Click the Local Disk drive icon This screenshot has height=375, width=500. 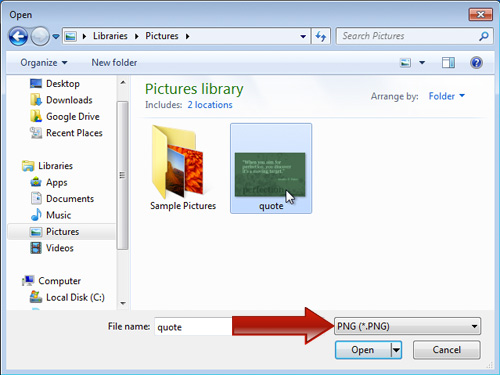coord(36,297)
